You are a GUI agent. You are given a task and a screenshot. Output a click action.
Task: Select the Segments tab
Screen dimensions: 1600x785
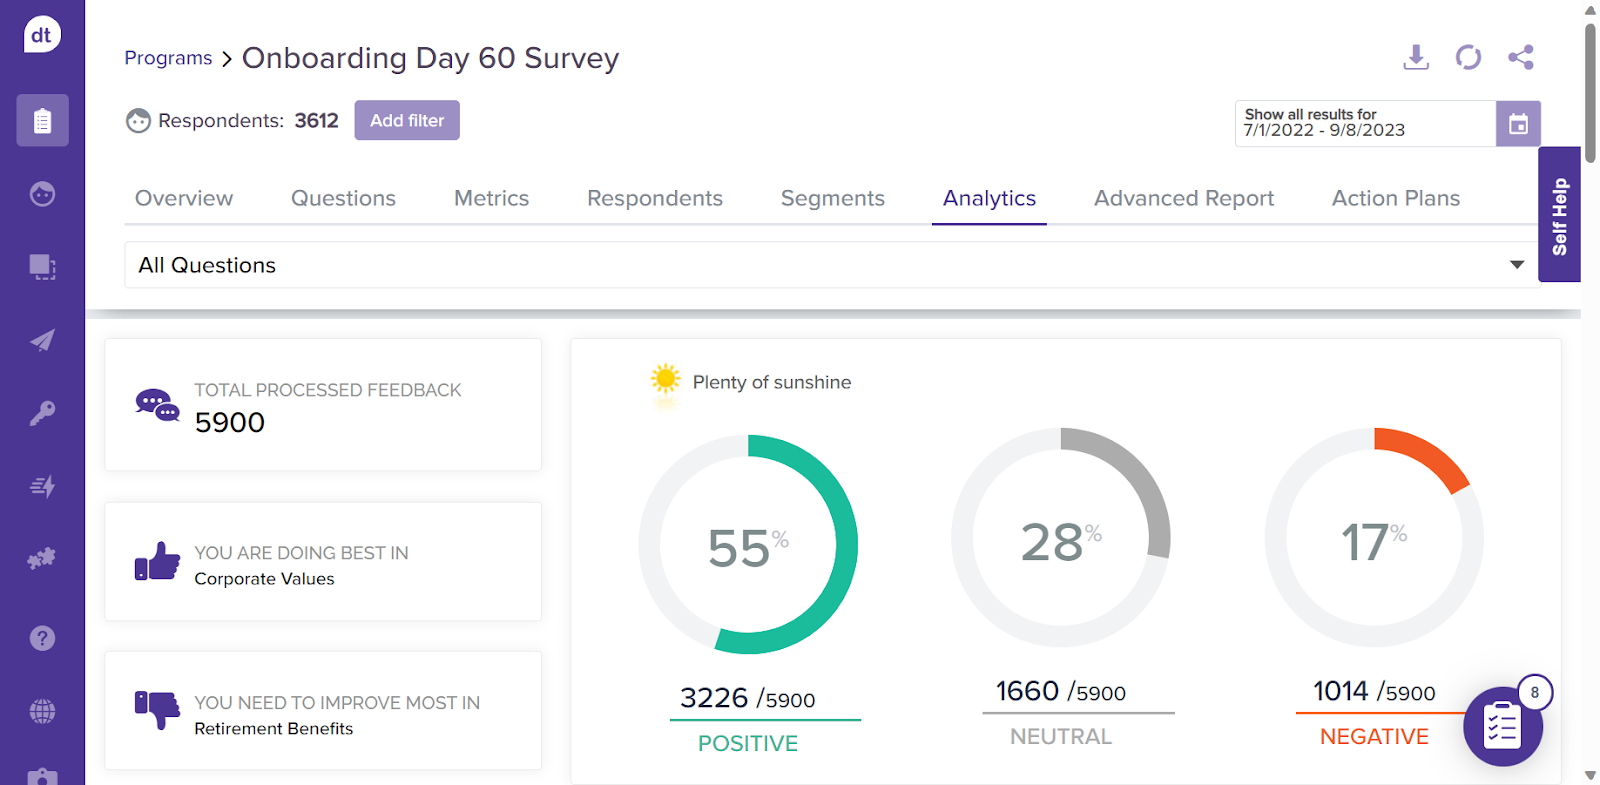tap(832, 198)
